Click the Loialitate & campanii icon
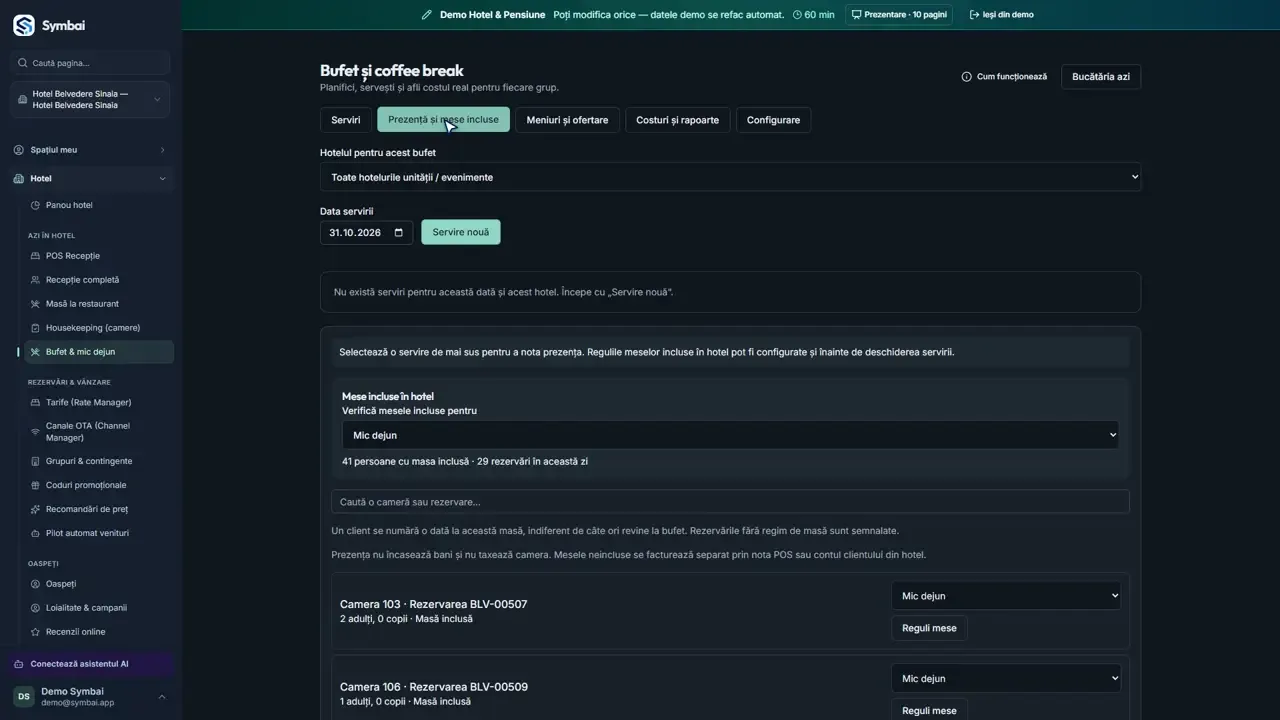1280x720 pixels. pos(36,608)
